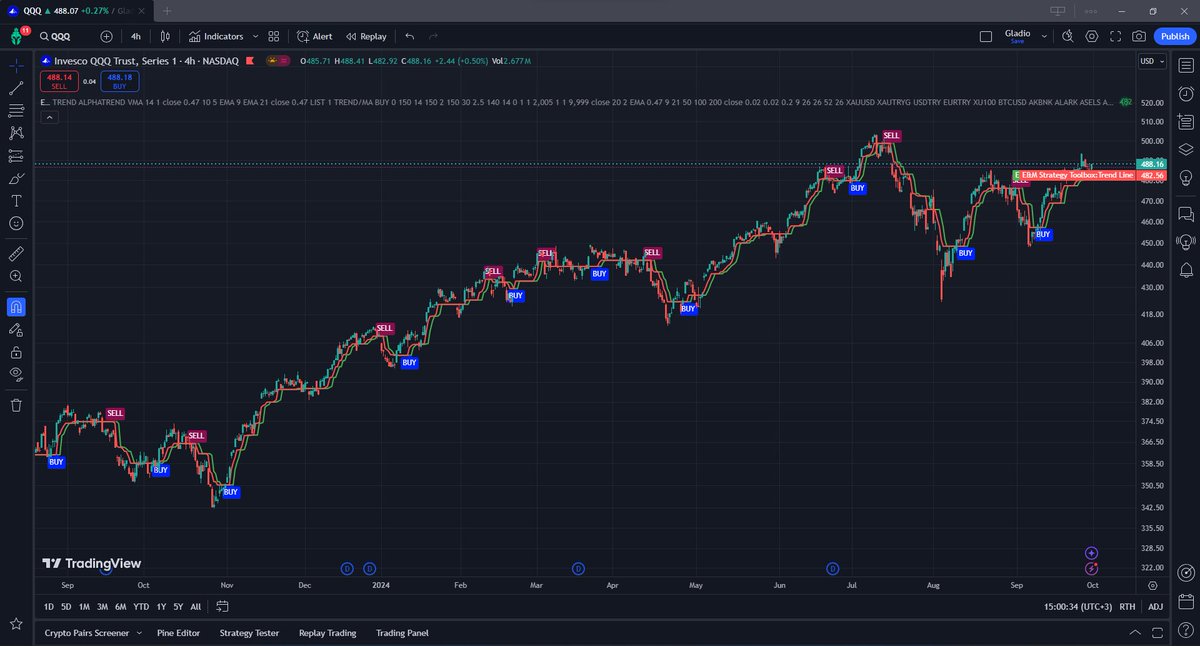Select the brush drawing tool
1200x646 pixels.
[16, 178]
